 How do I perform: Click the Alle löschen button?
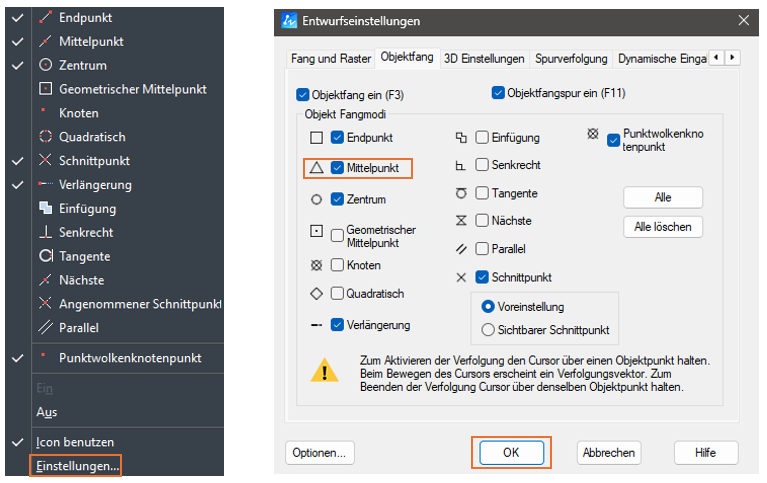(662, 227)
